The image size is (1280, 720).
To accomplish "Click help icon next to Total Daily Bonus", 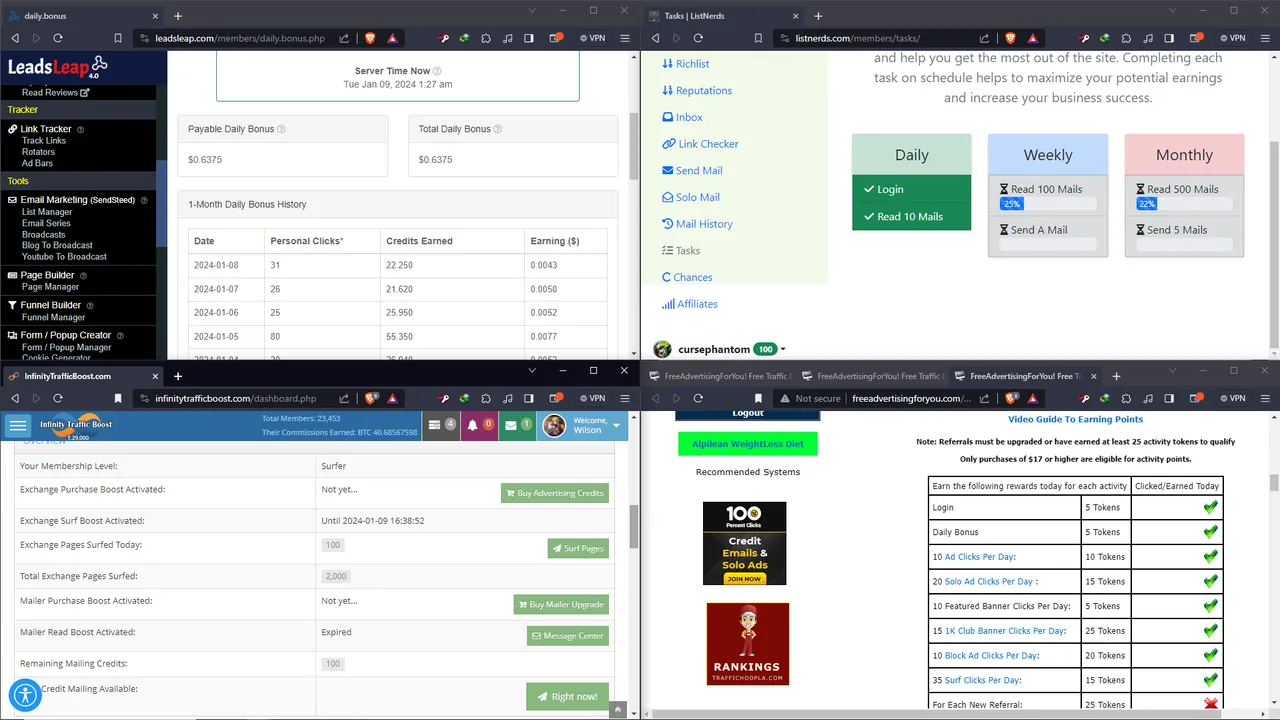I will tap(498, 129).
